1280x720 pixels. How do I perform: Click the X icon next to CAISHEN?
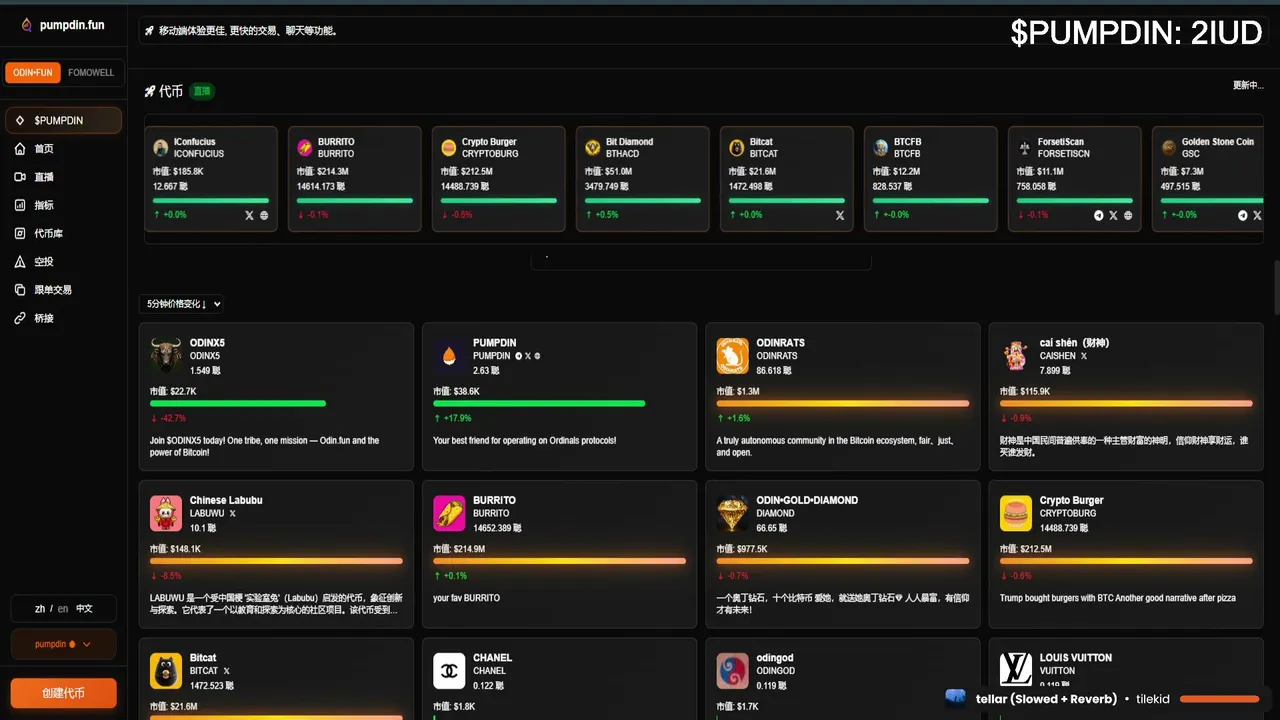coord(1084,356)
